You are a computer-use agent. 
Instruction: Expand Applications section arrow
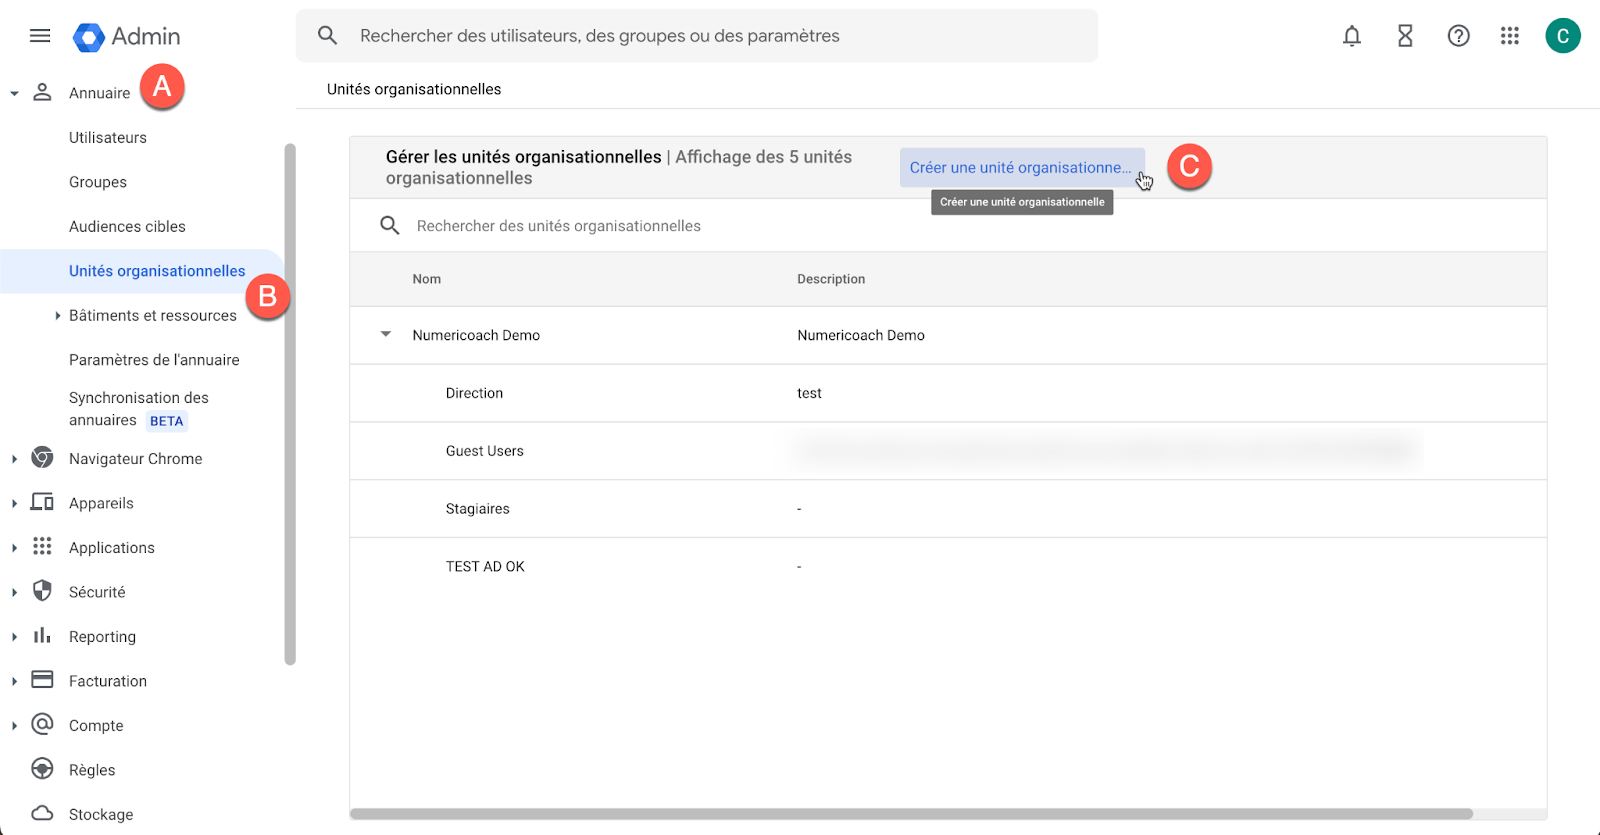(14, 548)
